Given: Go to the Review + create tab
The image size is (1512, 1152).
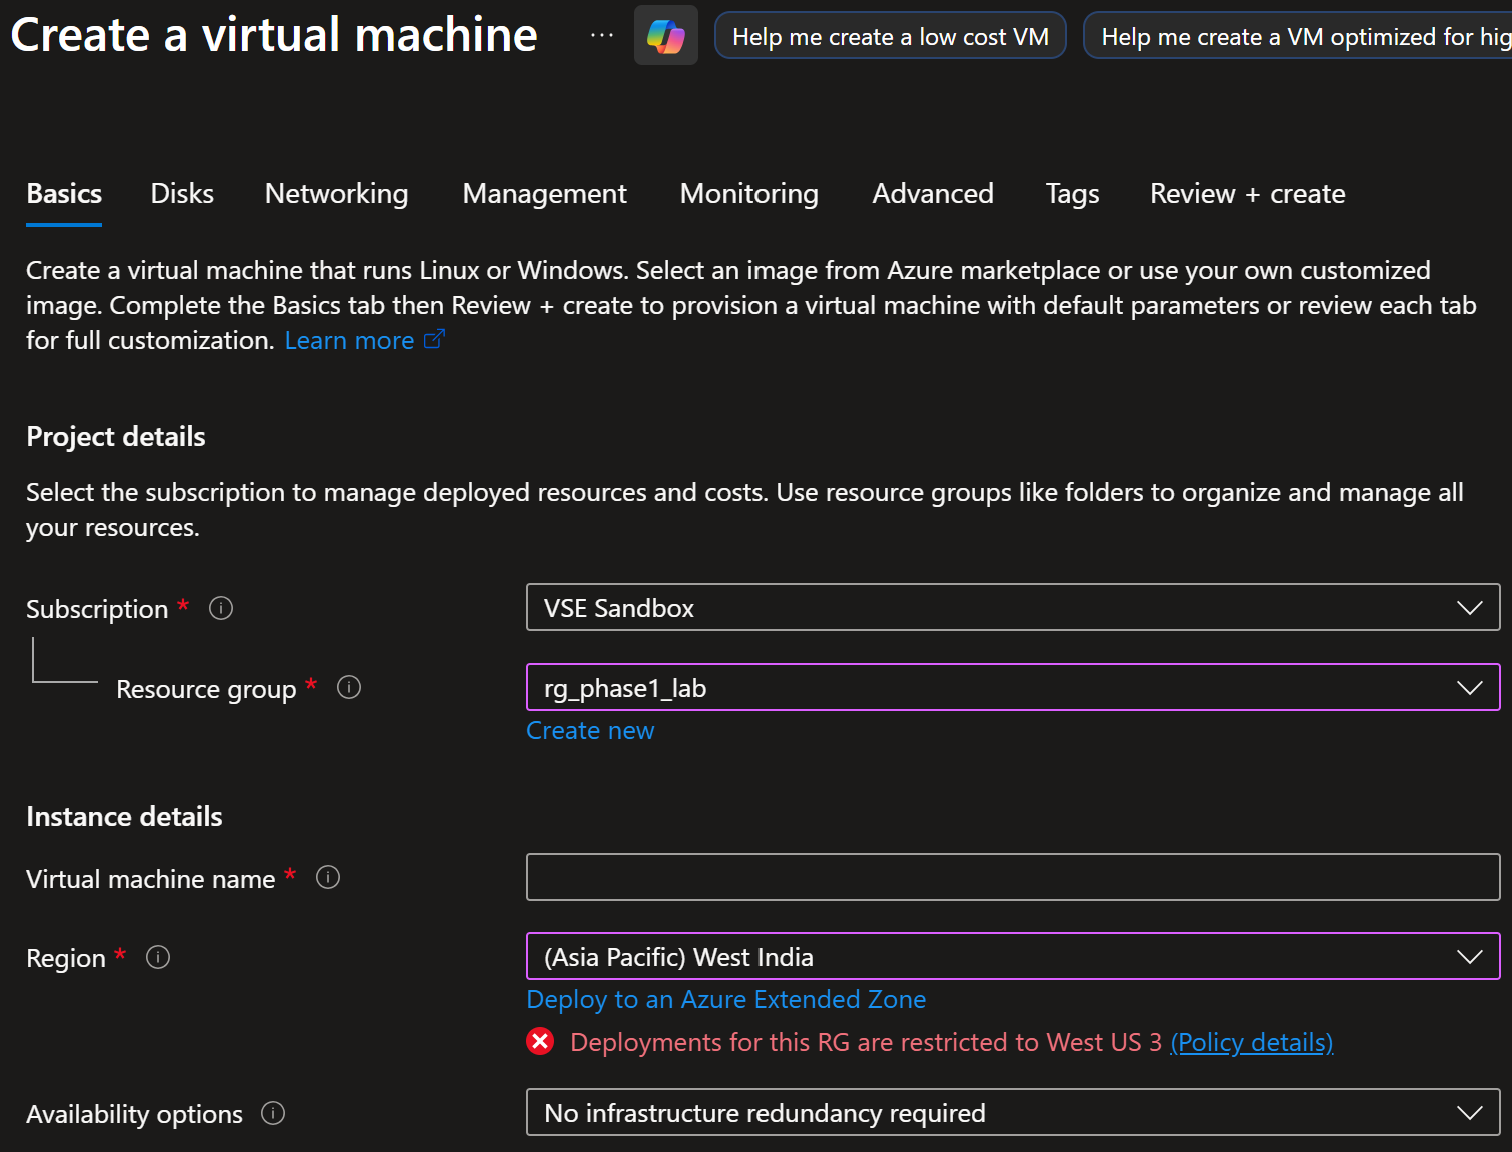Looking at the screenshot, I should click(1247, 194).
